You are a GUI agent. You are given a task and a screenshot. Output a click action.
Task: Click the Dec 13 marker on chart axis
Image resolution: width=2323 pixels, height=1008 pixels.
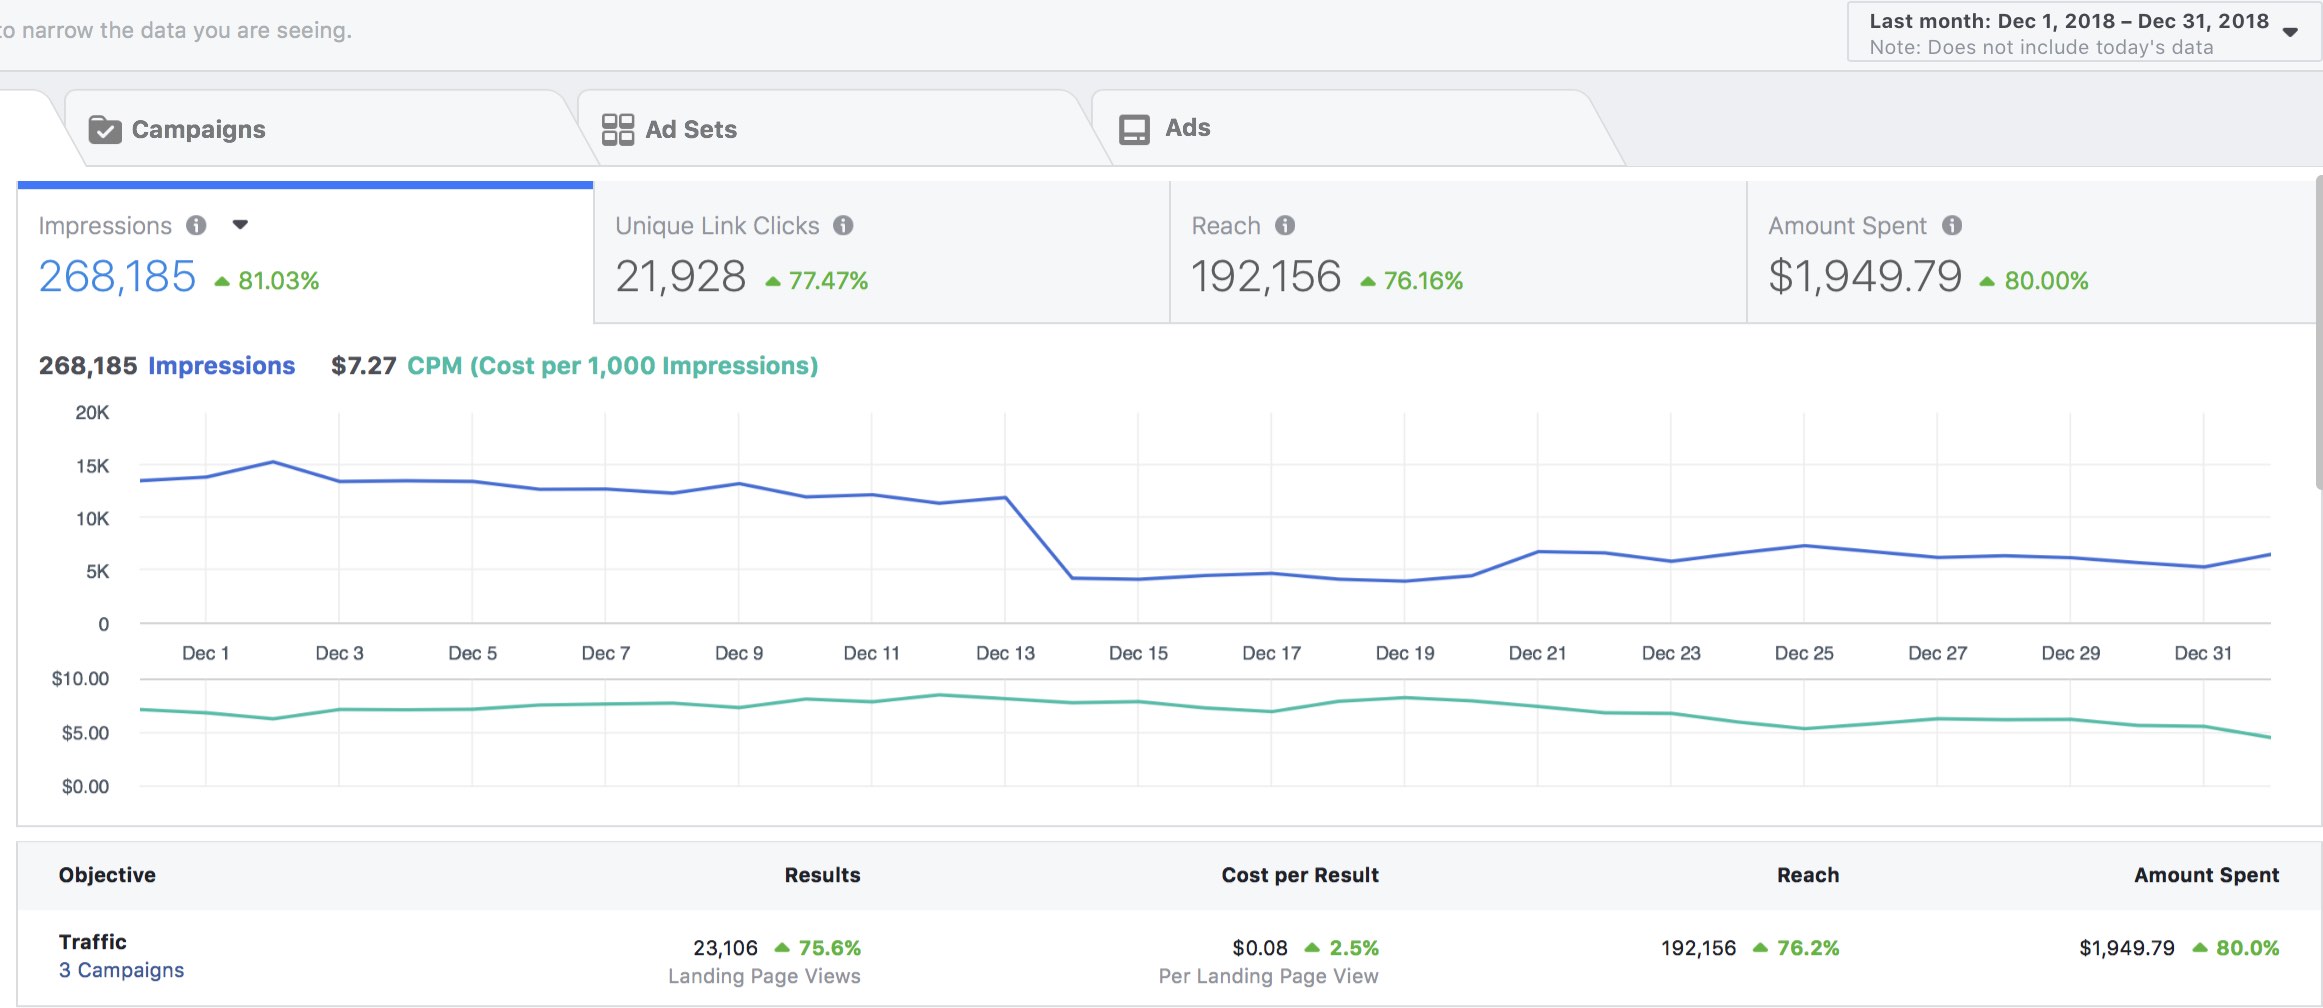(1005, 653)
